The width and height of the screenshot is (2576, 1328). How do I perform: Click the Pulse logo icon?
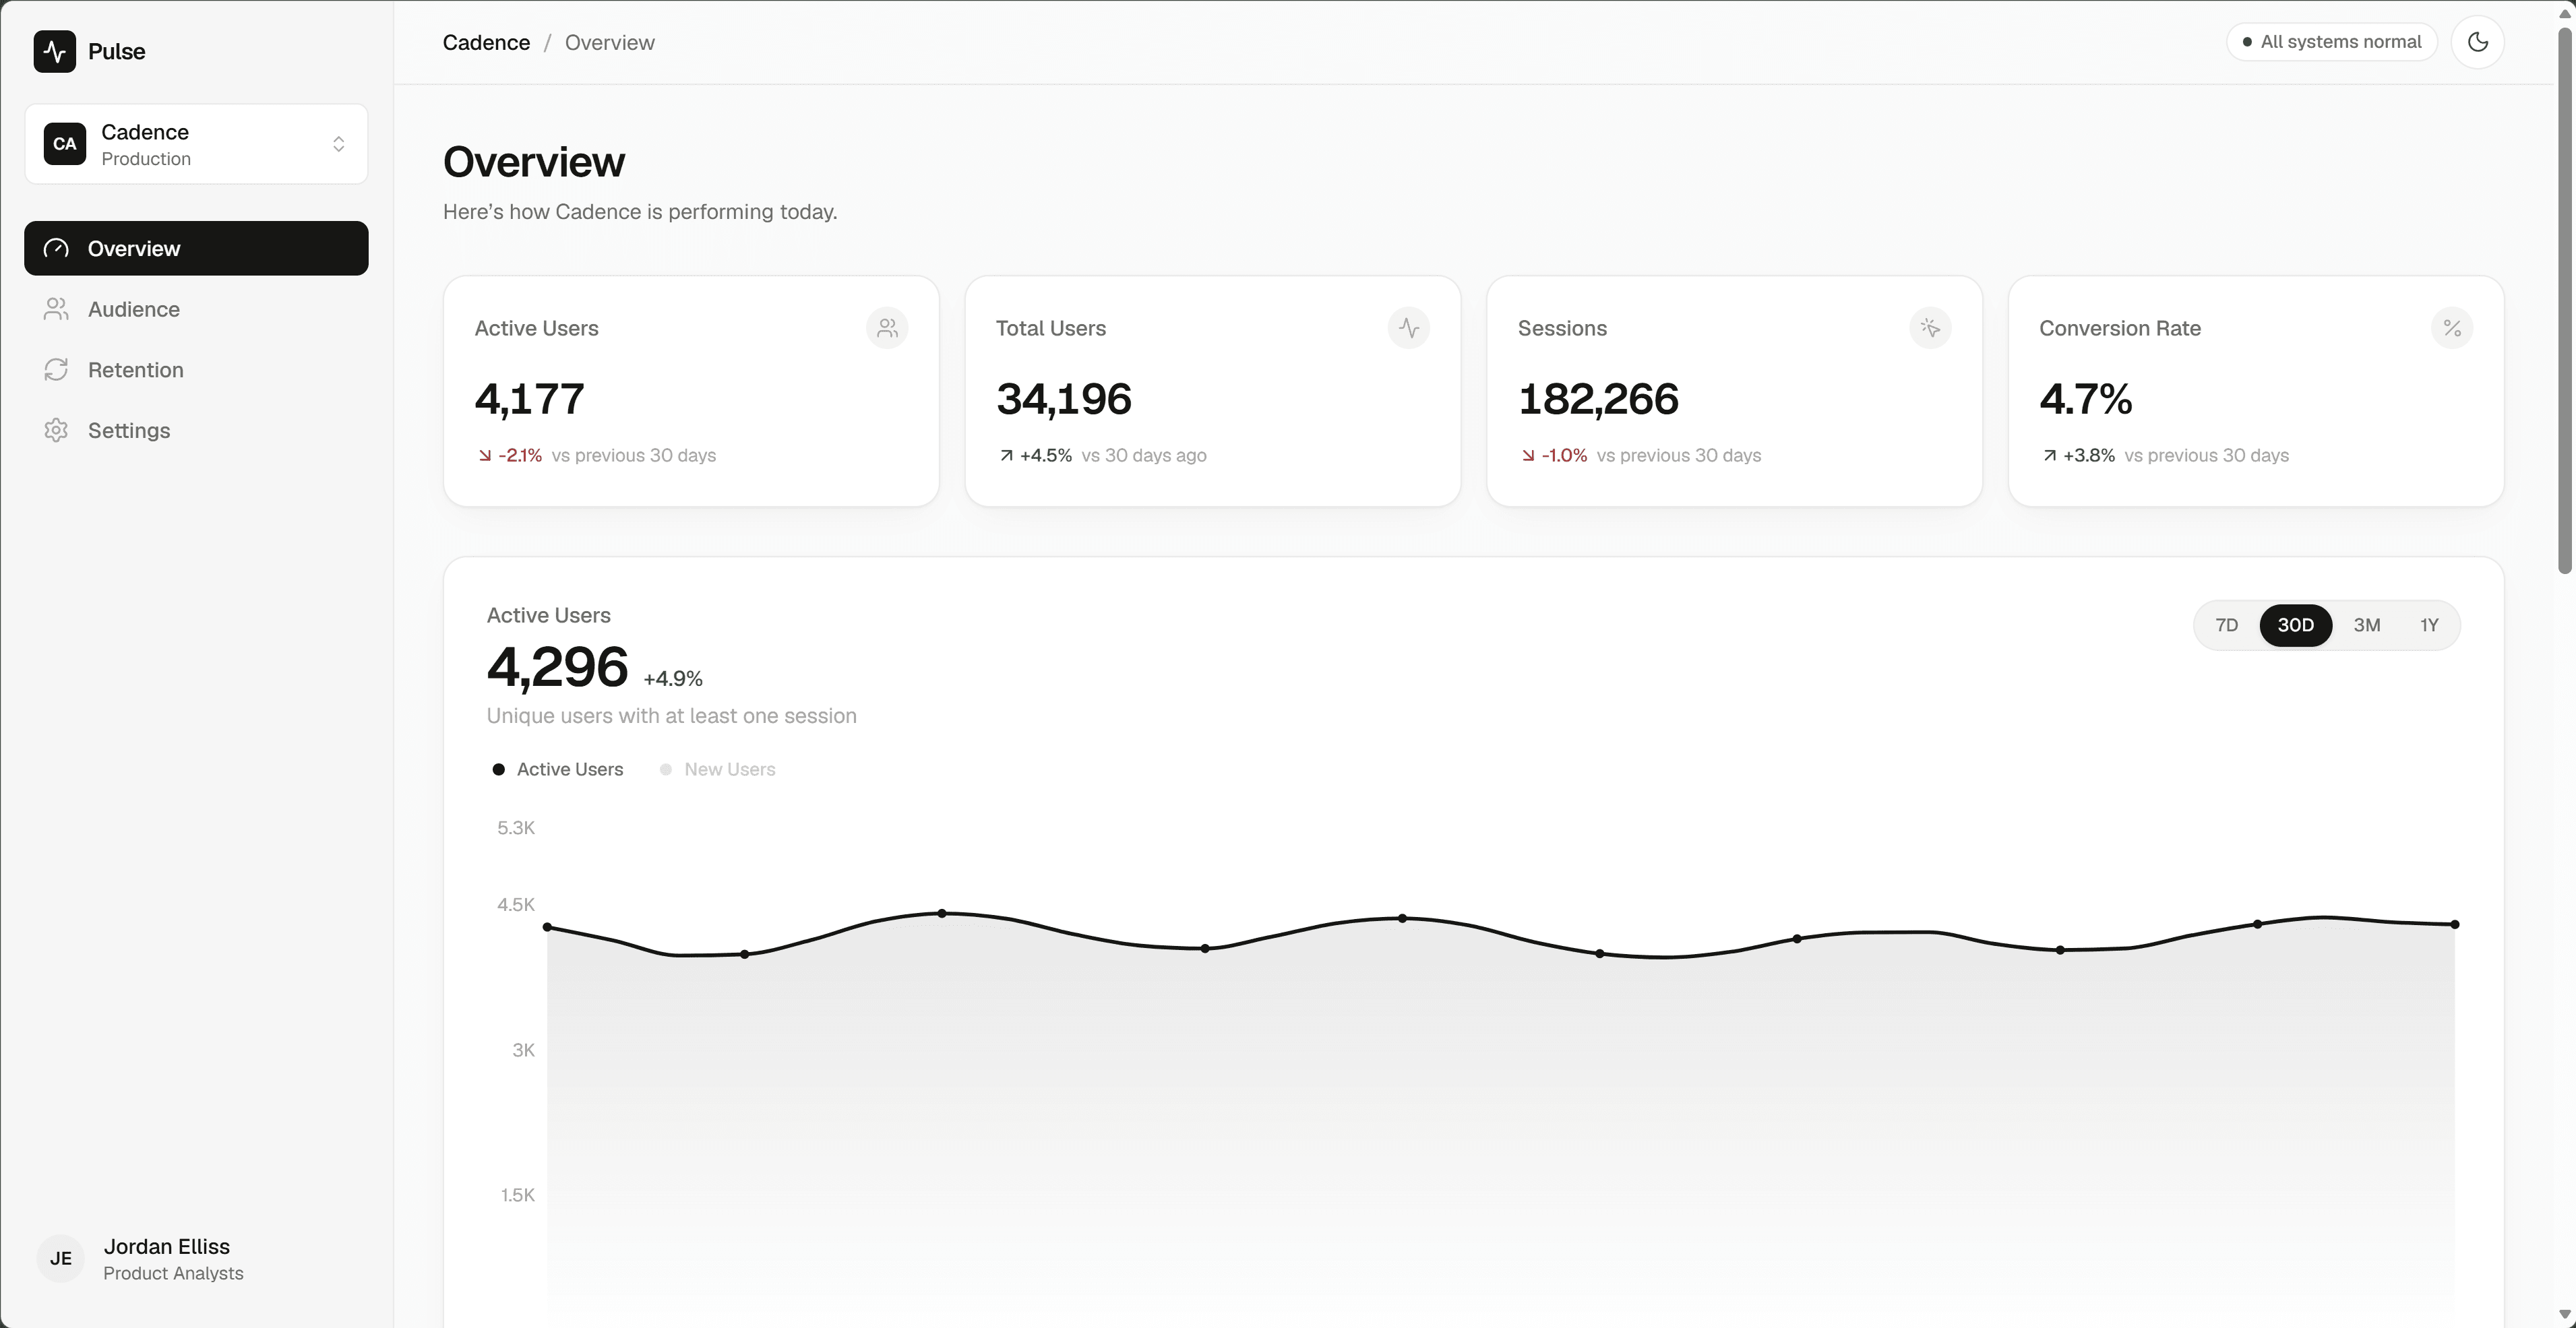tap(55, 51)
